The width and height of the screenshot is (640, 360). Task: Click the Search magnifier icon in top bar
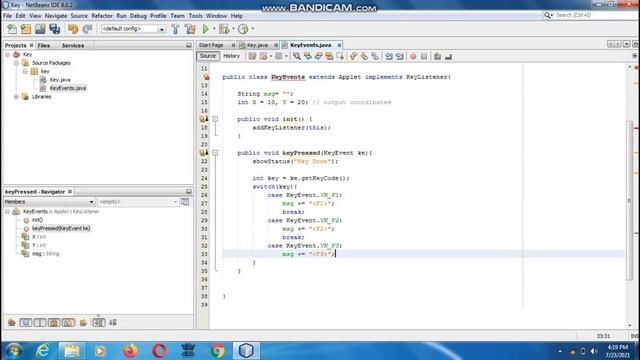coord(548,15)
